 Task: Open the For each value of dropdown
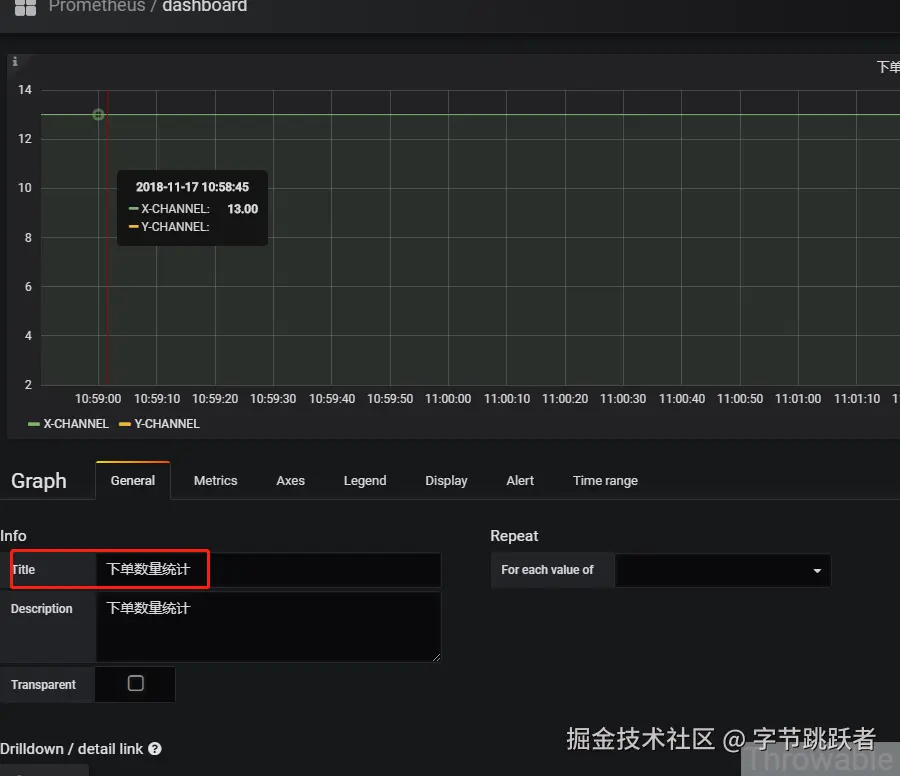tap(722, 570)
